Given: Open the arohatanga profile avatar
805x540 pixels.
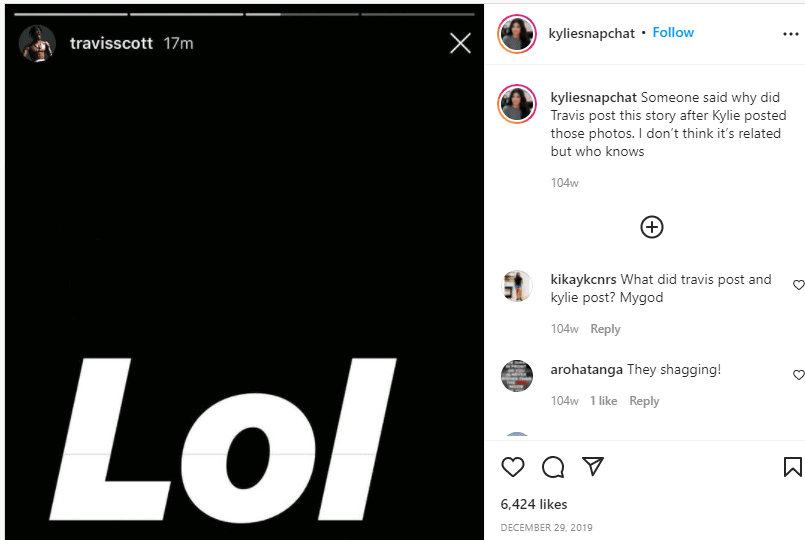Looking at the screenshot, I should click(x=517, y=376).
